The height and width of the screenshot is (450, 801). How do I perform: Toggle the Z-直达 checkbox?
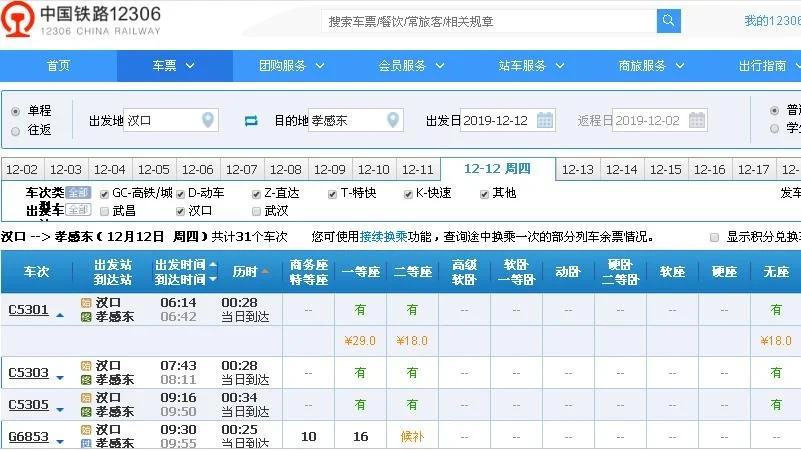tap(256, 194)
